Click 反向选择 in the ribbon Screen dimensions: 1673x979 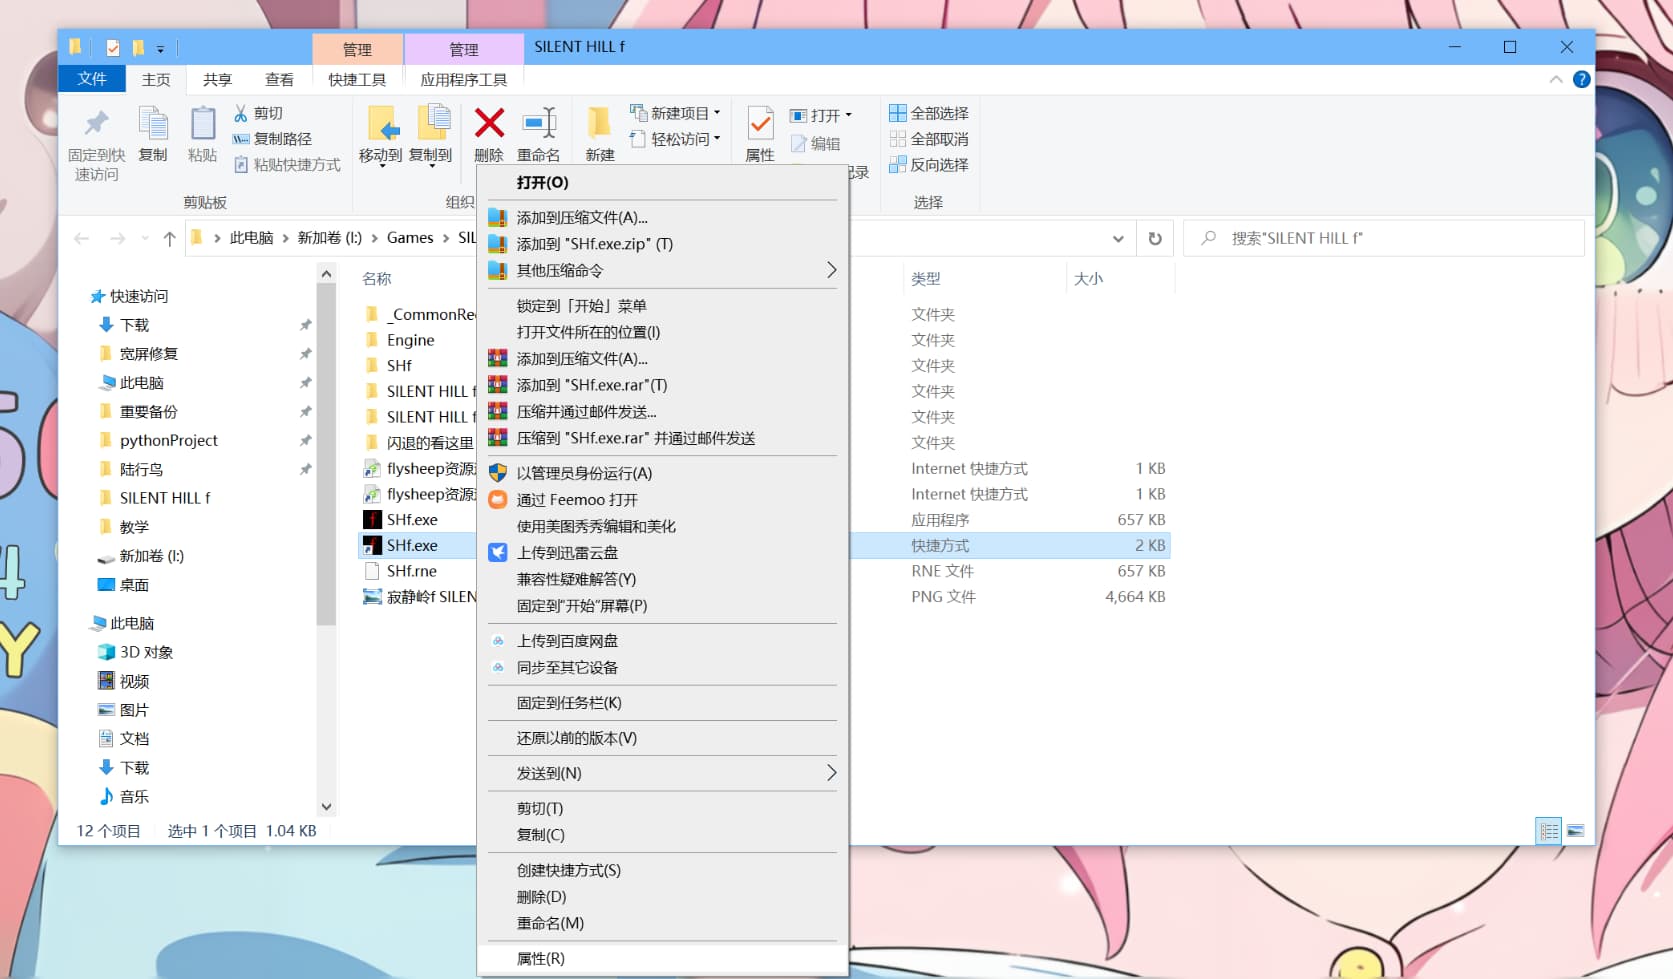point(929,165)
